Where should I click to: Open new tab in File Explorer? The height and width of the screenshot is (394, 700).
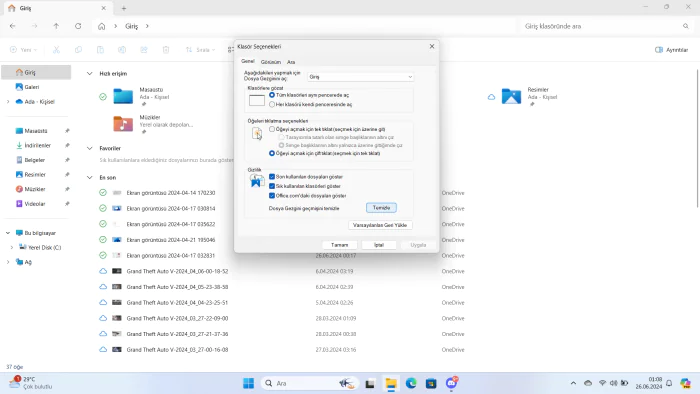pos(124,8)
